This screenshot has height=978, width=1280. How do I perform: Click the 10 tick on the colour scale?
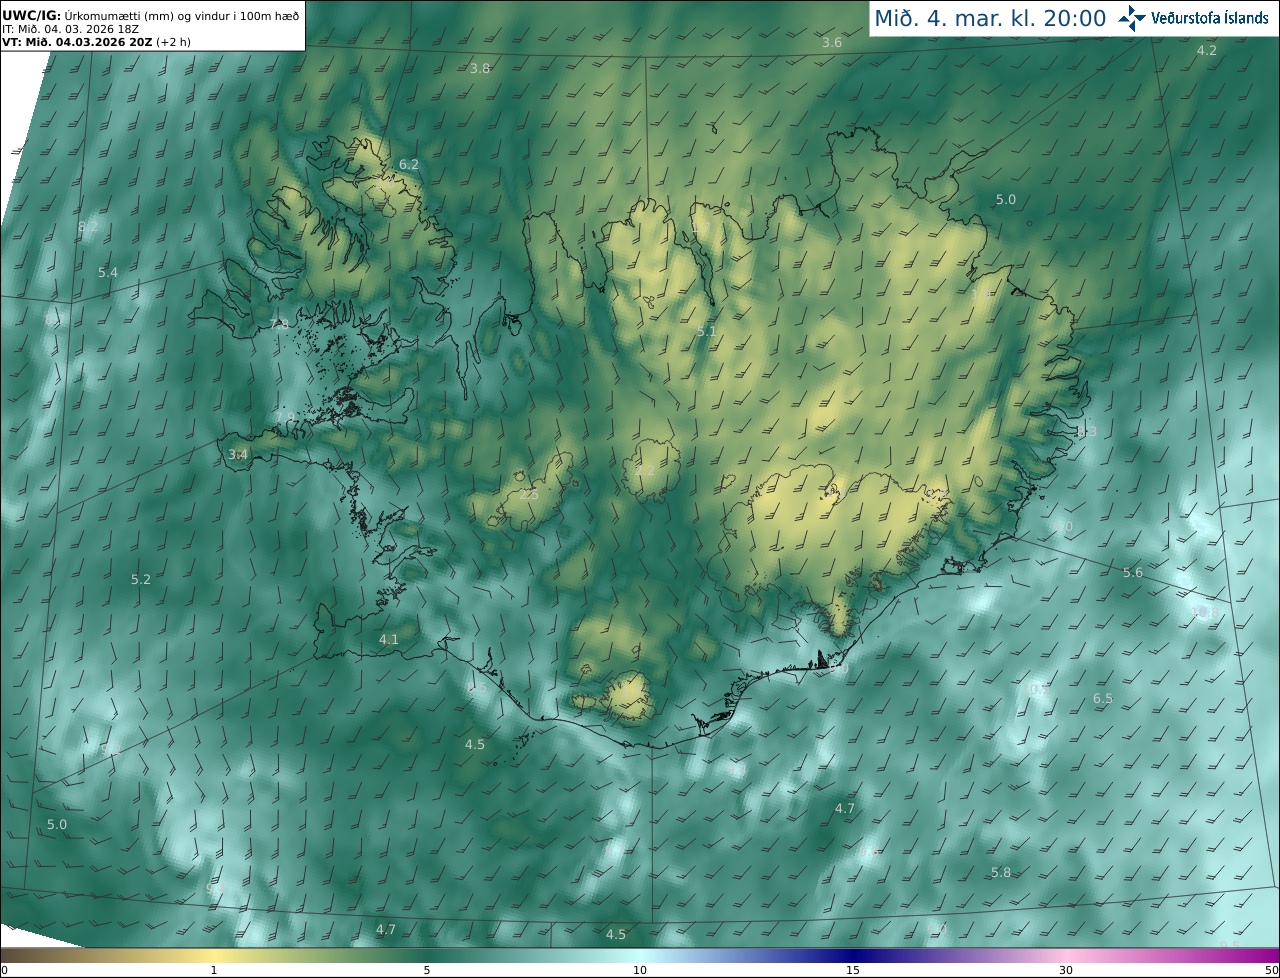[x=640, y=970]
